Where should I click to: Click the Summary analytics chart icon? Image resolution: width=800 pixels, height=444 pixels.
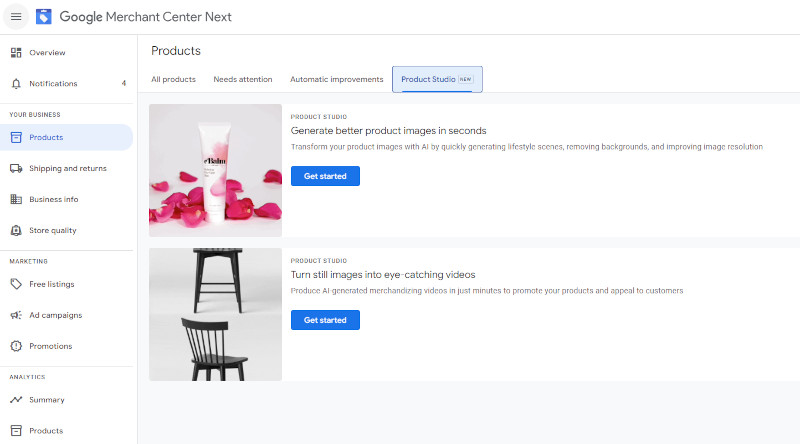(x=16, y=400)
